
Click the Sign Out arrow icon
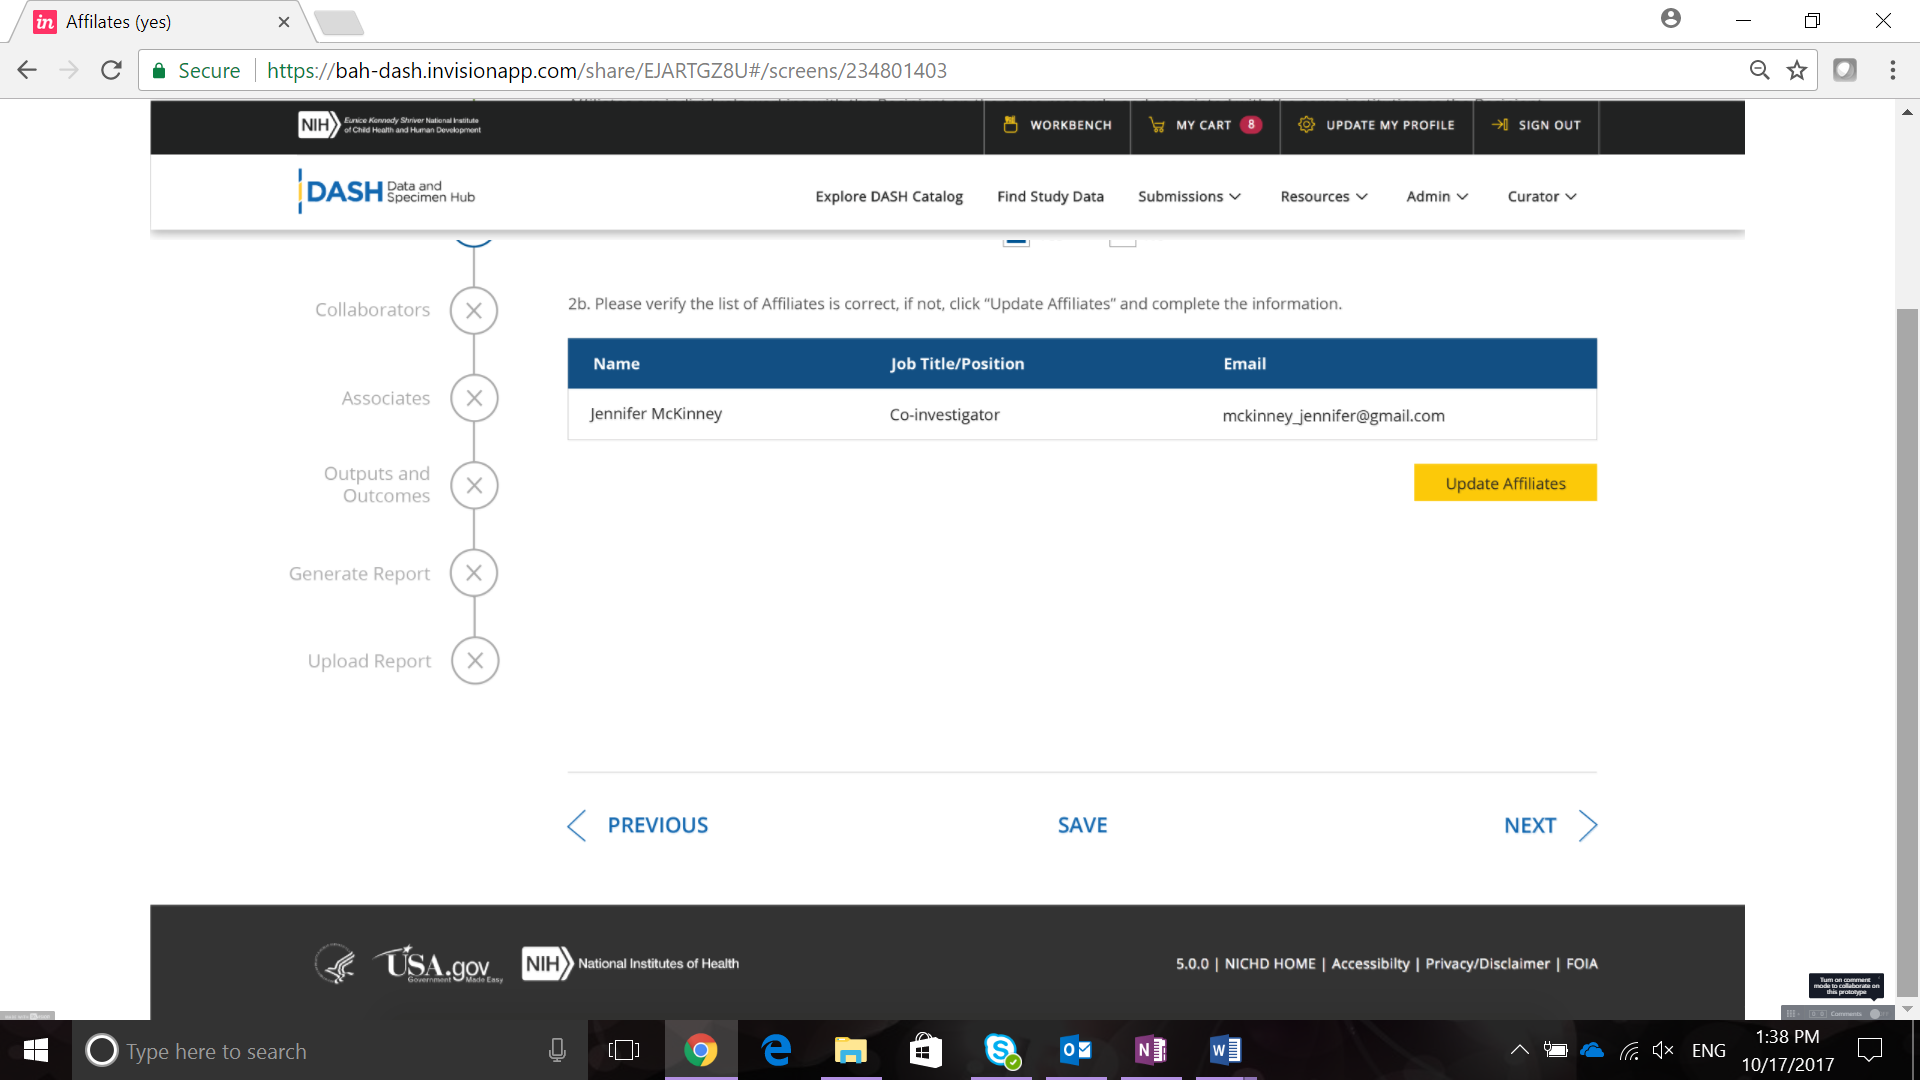click(1500, 125)
